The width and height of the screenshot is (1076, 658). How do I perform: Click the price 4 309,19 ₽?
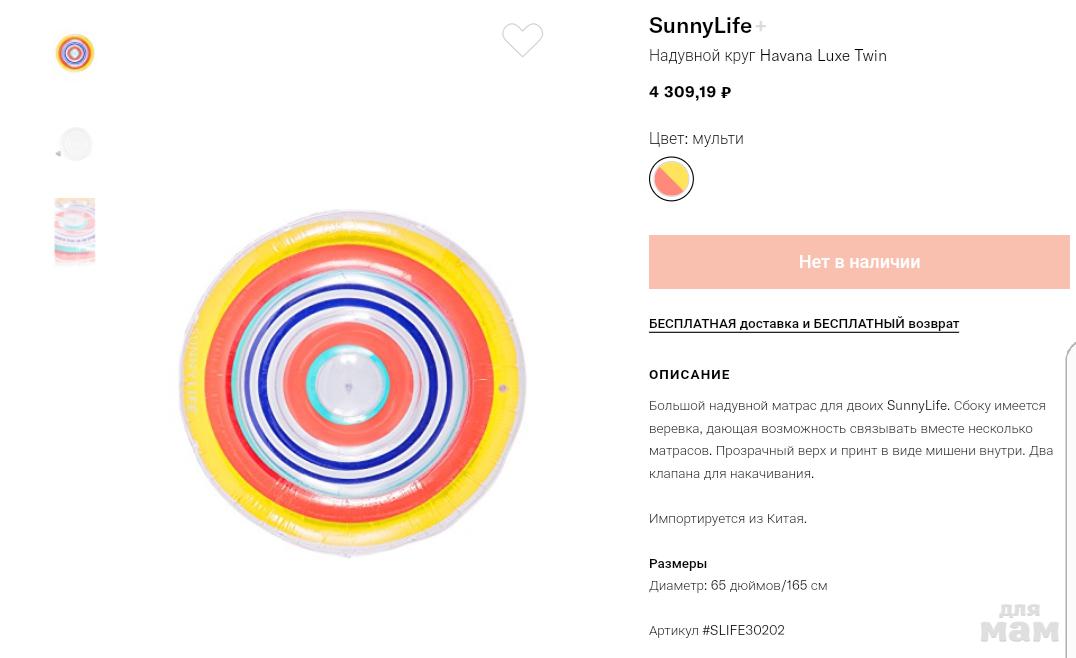[690, 92]
